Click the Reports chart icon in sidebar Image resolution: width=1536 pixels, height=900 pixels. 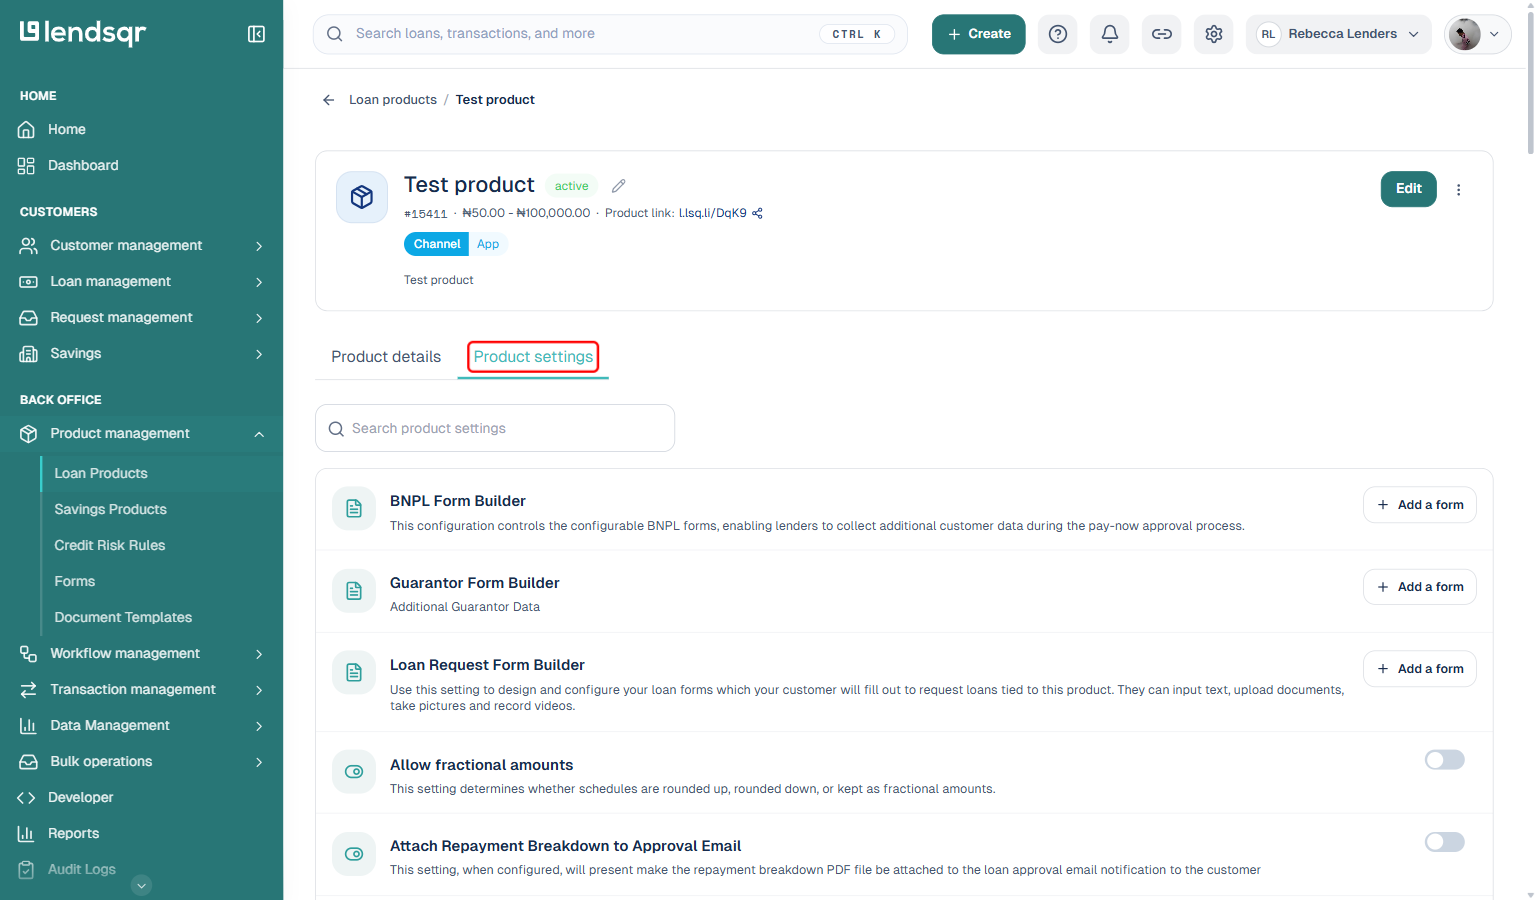(27, 834)
